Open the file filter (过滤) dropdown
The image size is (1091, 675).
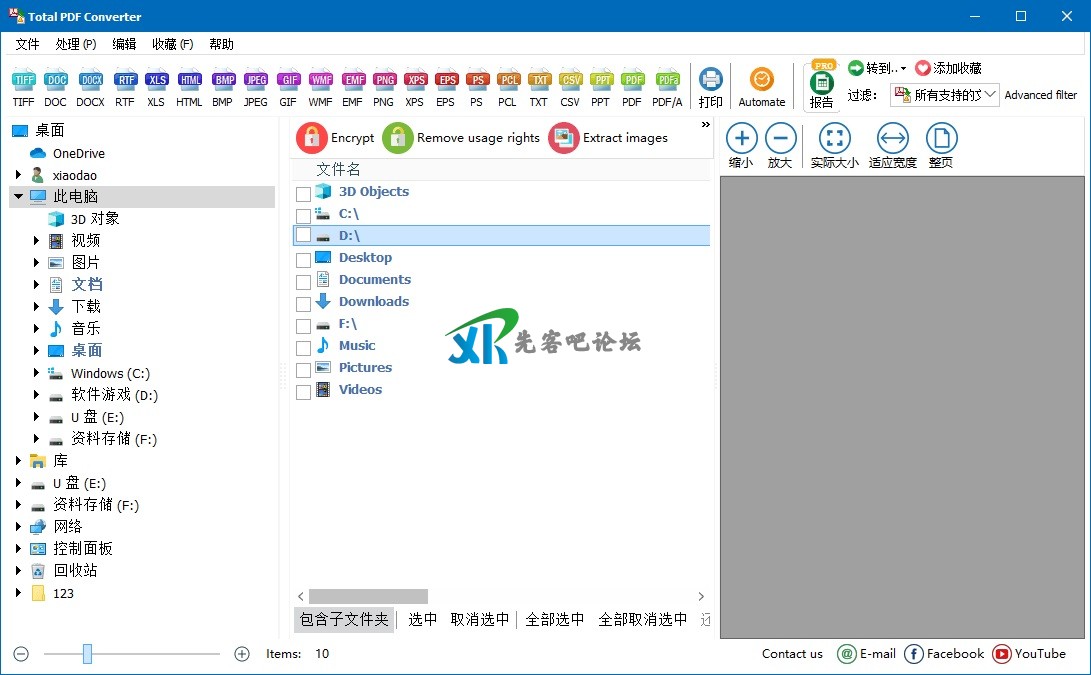pos(944,95)
